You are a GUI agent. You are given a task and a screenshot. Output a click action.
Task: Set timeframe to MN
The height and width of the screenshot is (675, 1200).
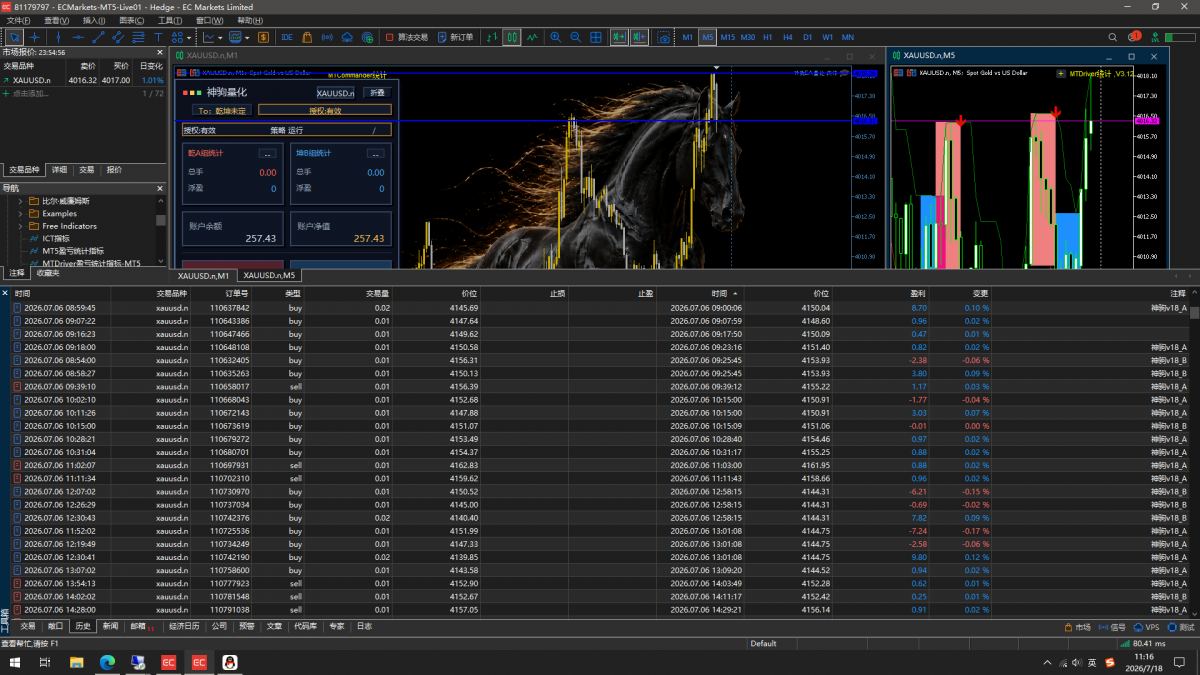click(x=848, y=37)
